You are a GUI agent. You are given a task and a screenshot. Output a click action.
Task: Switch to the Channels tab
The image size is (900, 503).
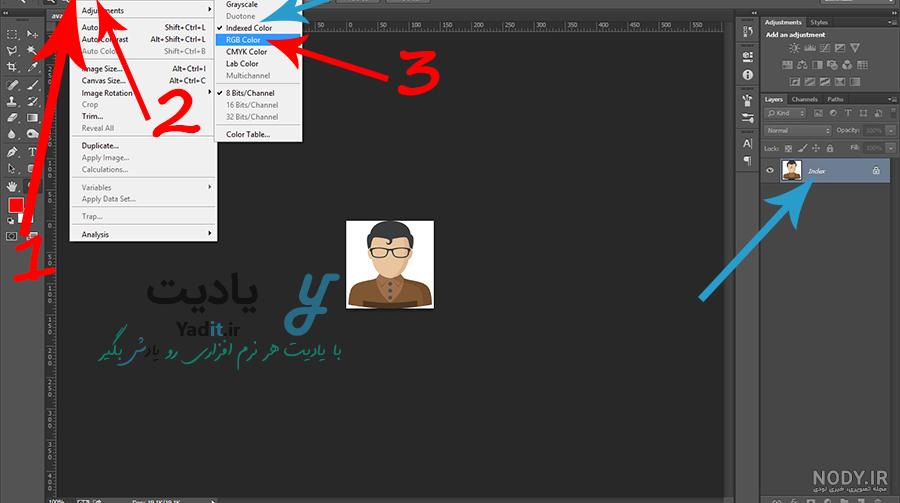pos(805,99)
